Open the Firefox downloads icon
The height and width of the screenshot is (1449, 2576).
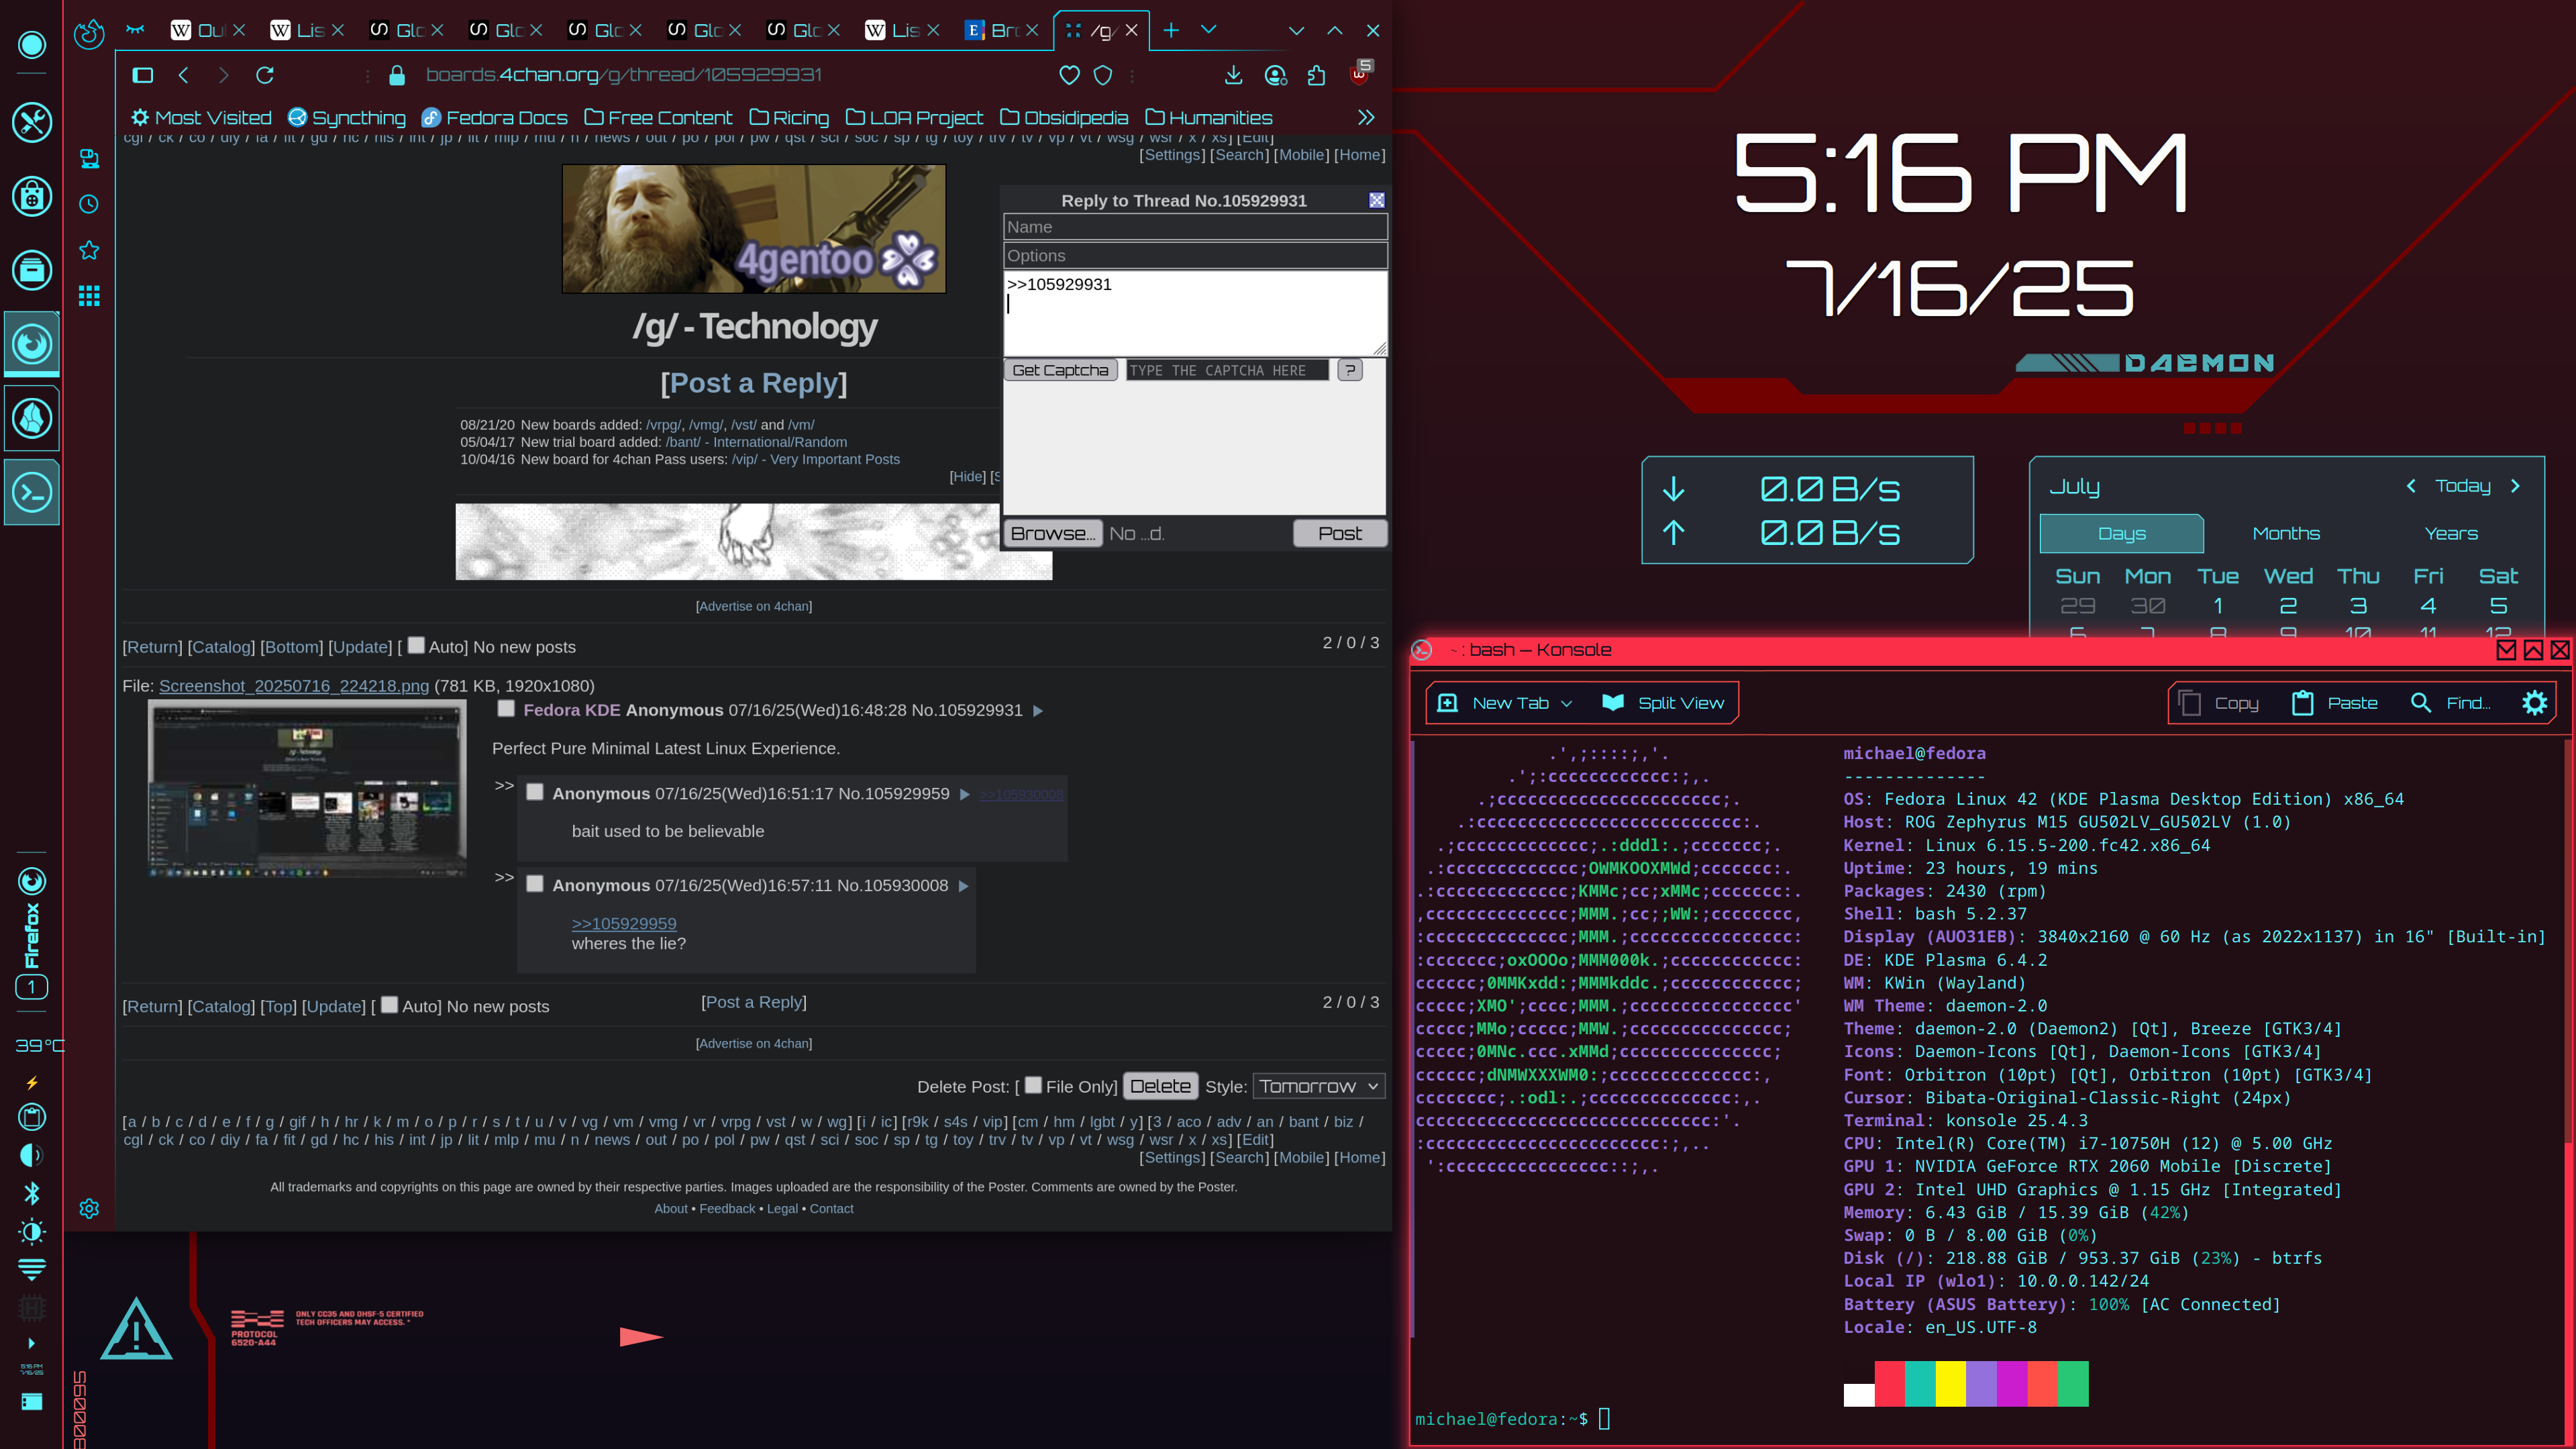[x=1234, y=75]
